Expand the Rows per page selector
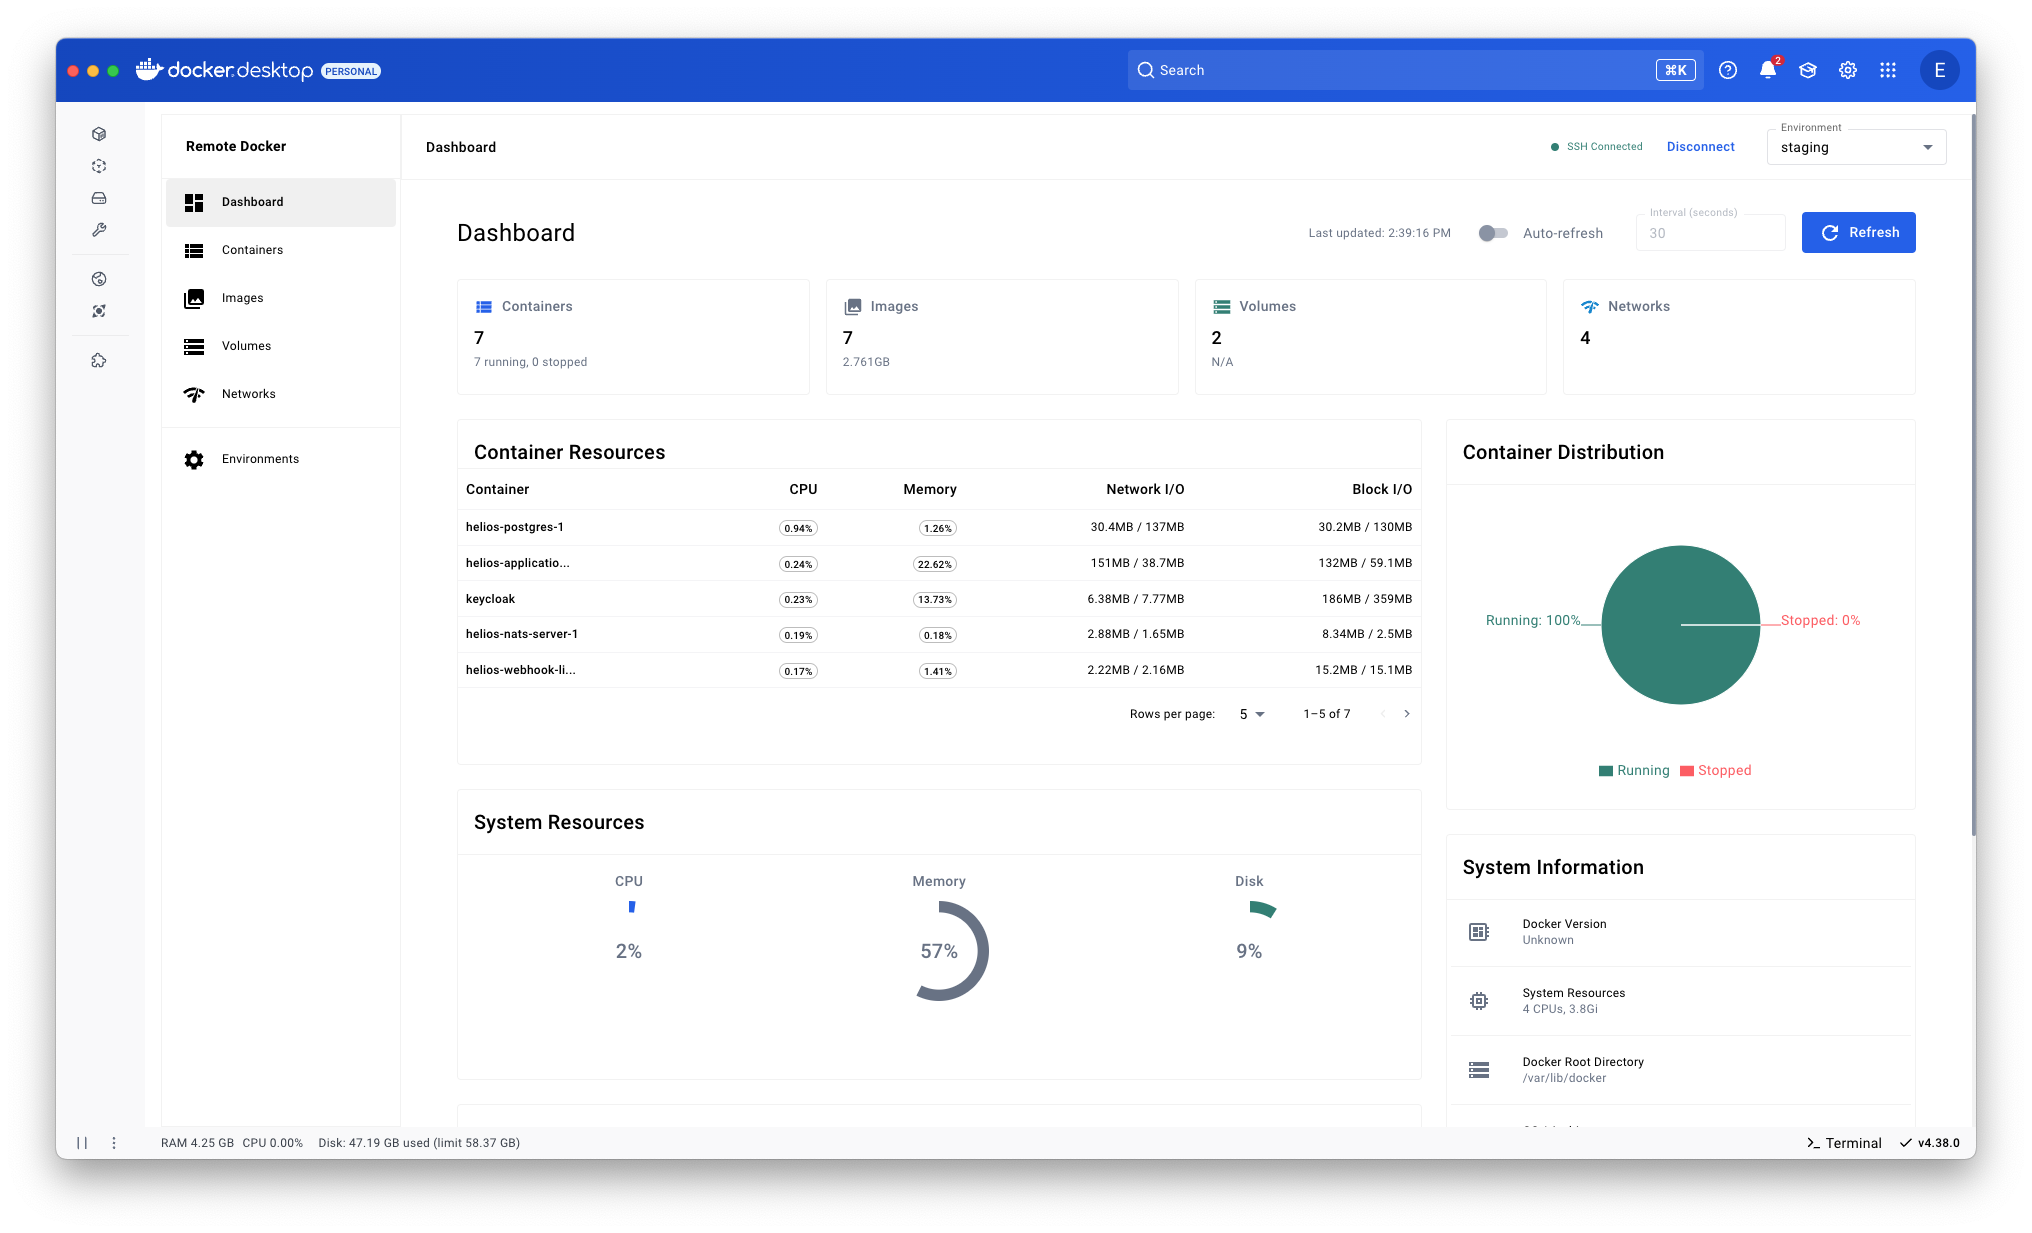This screenshot has width=2032, height=1233. [x=1251, y=714]
